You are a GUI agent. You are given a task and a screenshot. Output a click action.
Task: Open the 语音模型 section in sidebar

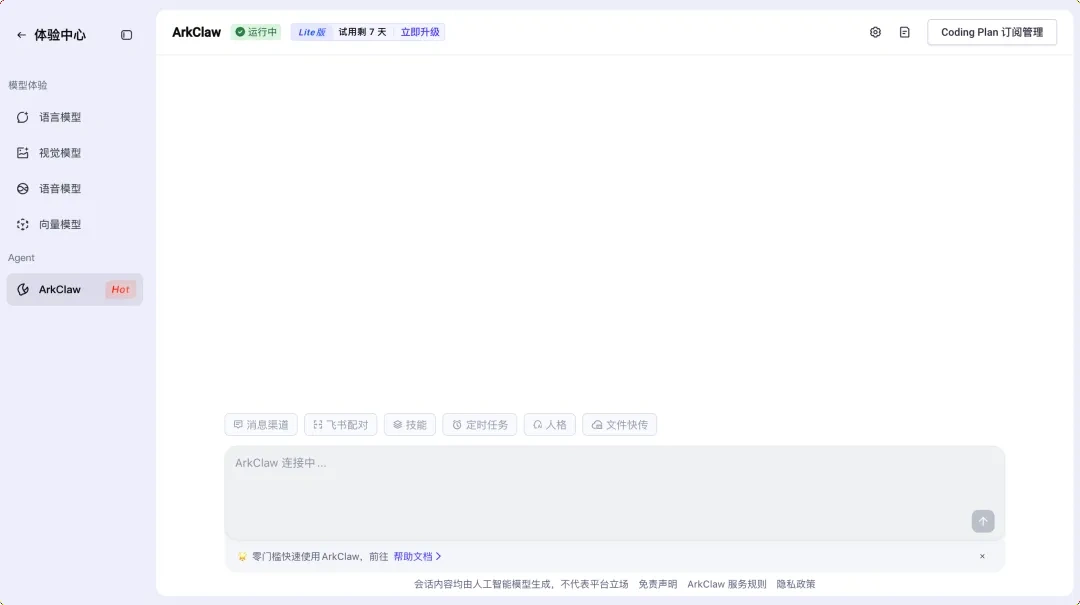click(x=60, y=188)
